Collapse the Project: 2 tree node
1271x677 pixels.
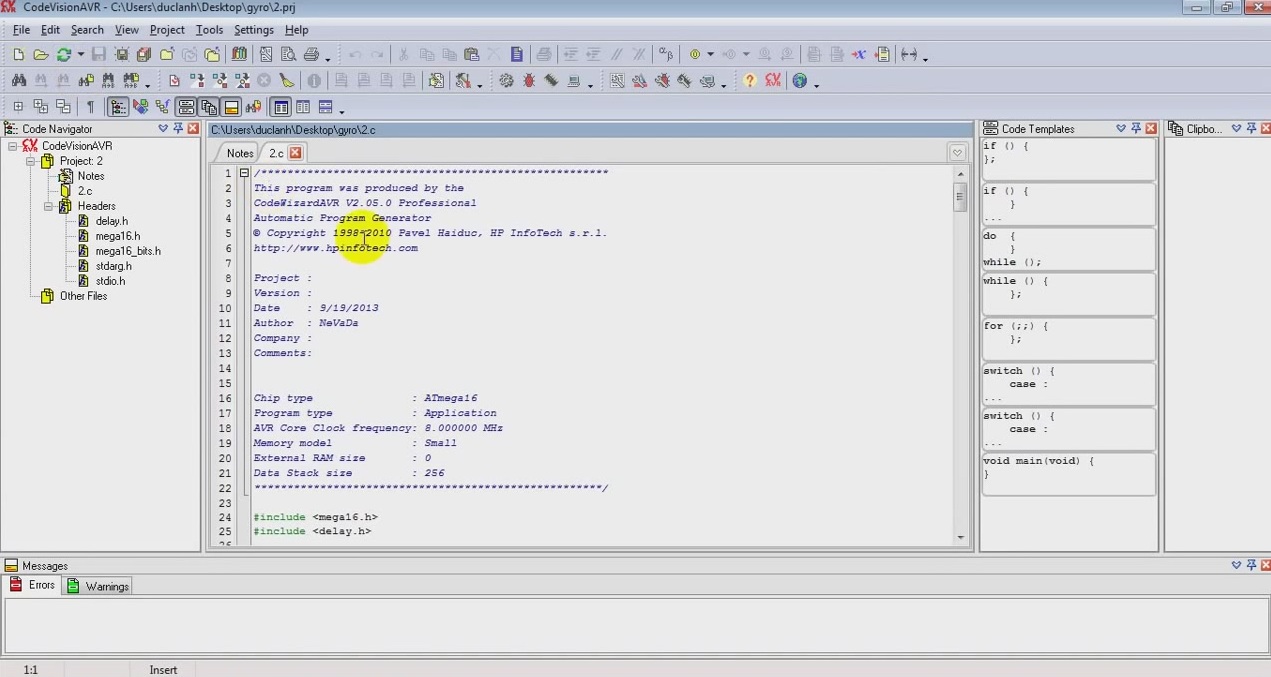point(30,161)
